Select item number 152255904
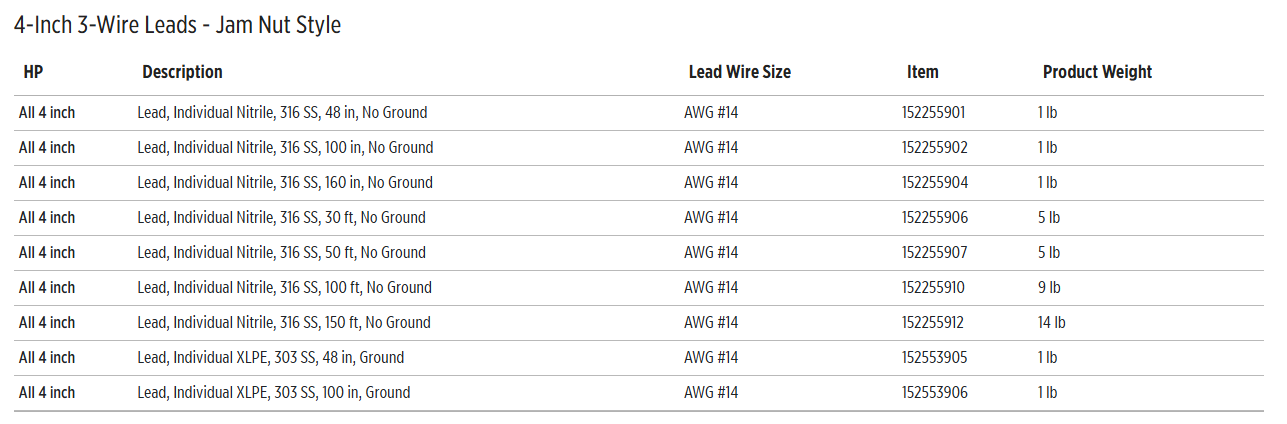This screenshot has height=424, width=1287. 935,183
